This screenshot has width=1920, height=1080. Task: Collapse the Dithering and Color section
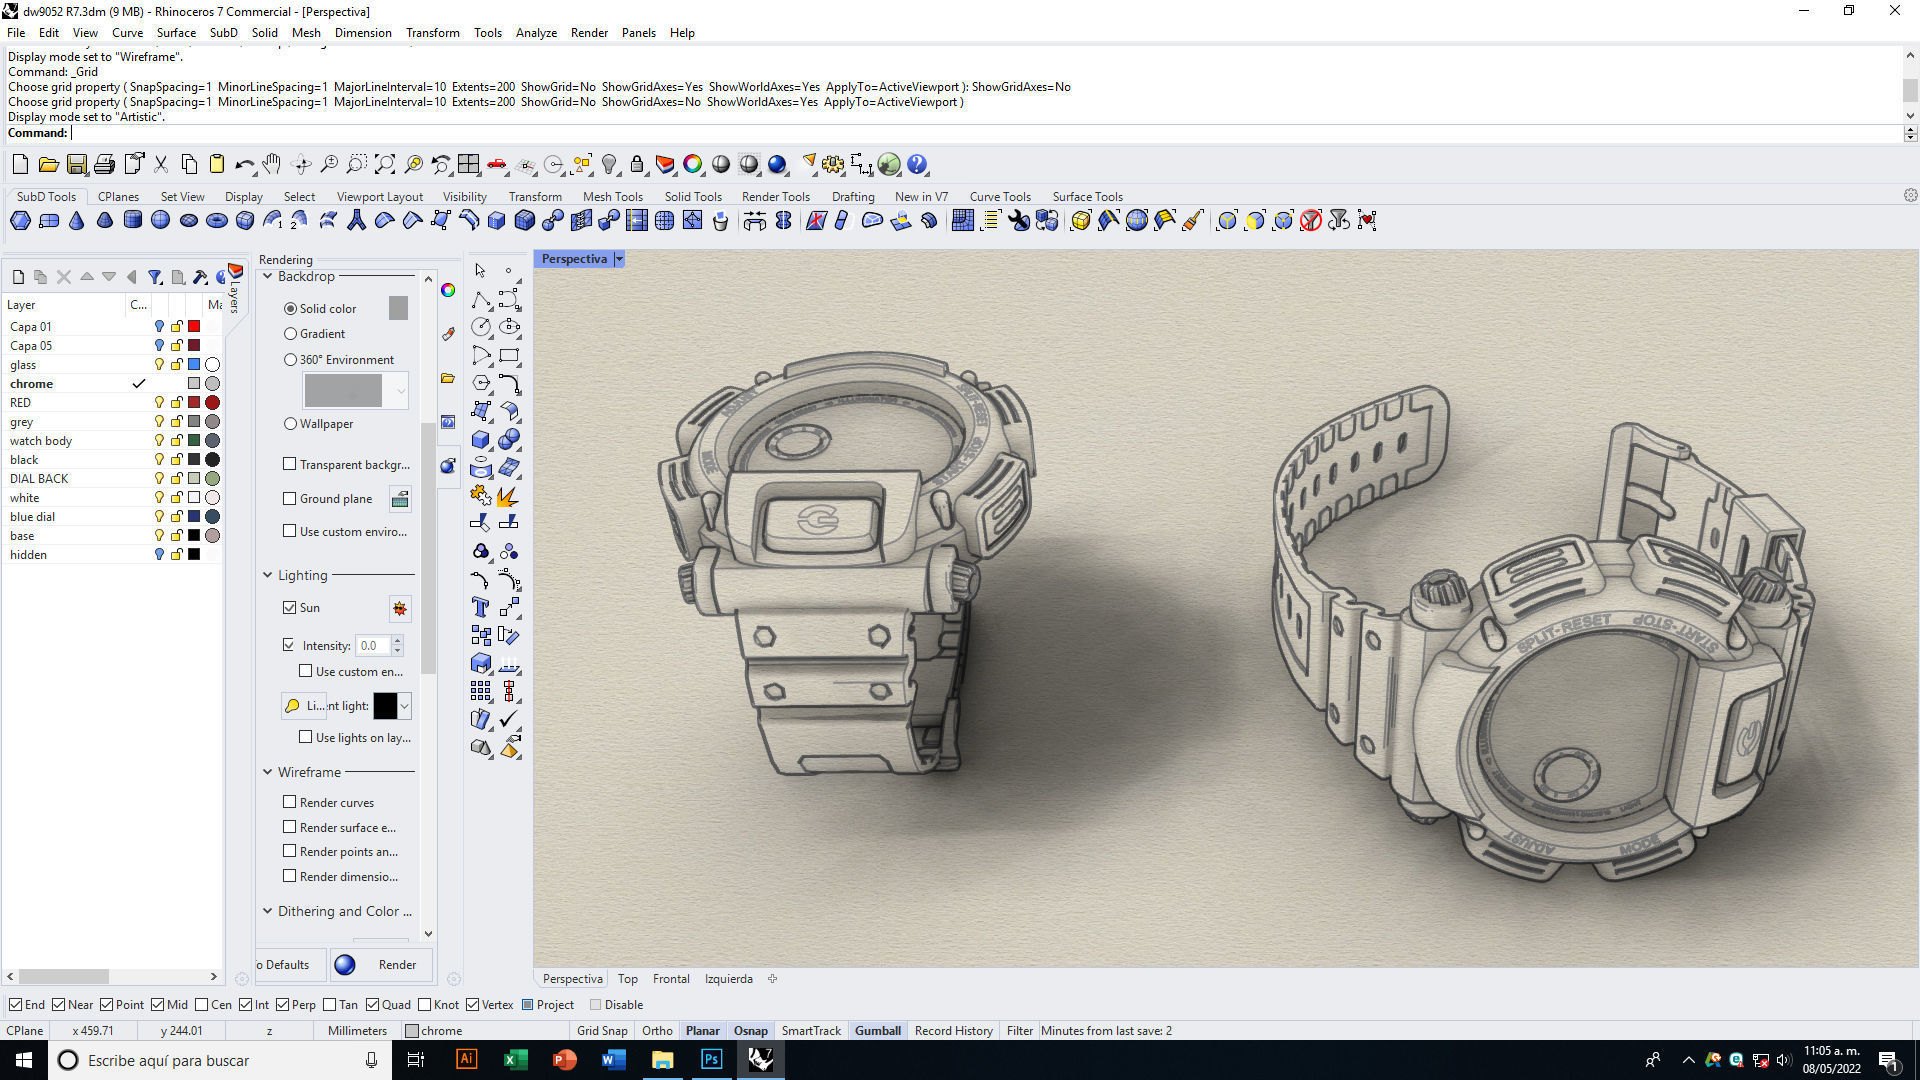click(x=268, y=911)
